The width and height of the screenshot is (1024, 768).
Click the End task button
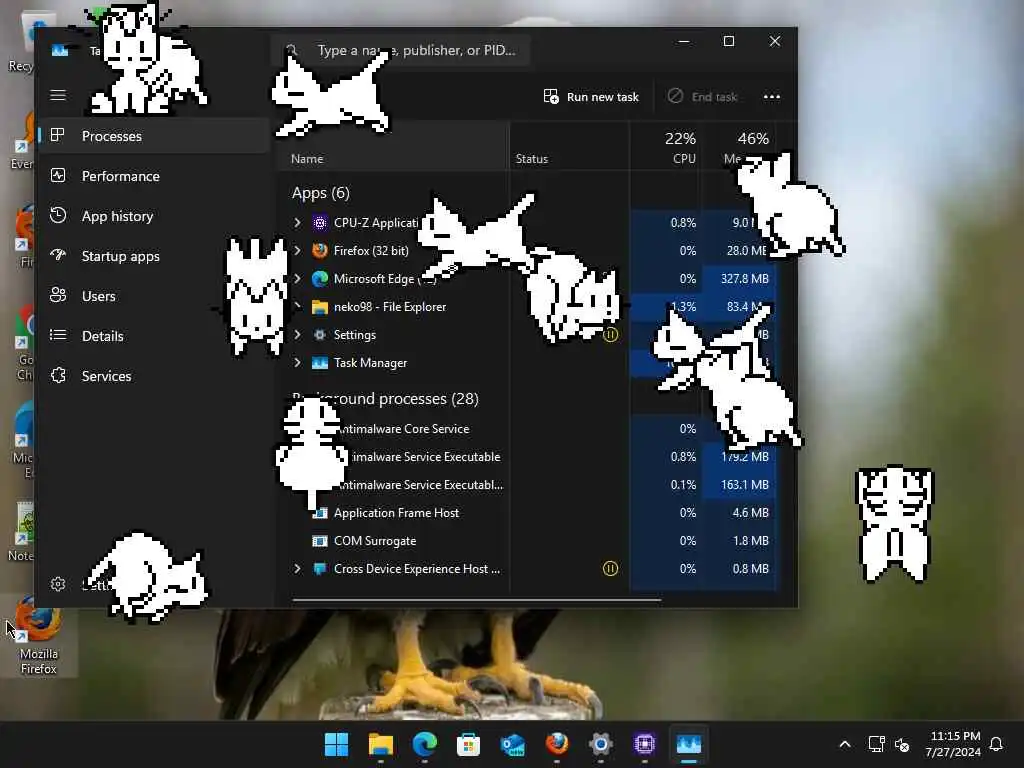point(703,97)
